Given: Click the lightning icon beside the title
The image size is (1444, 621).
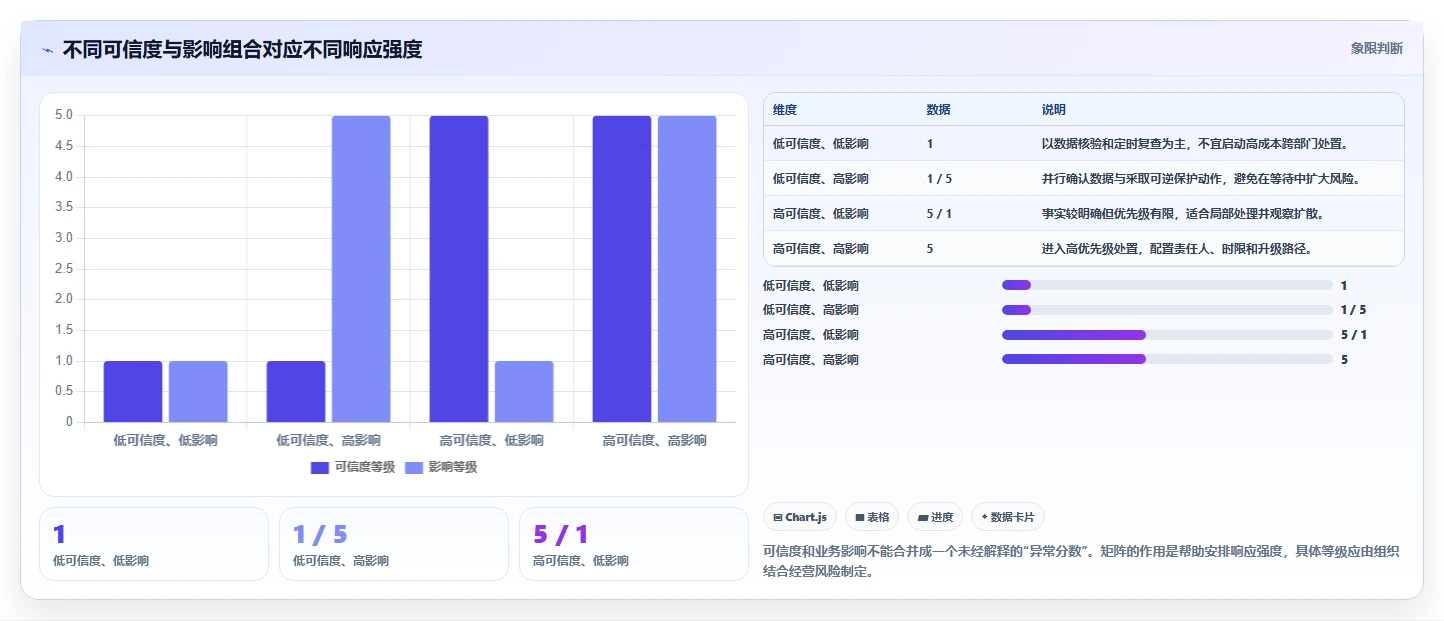Looking at the screenshot, I should click(x=47, y=49).
